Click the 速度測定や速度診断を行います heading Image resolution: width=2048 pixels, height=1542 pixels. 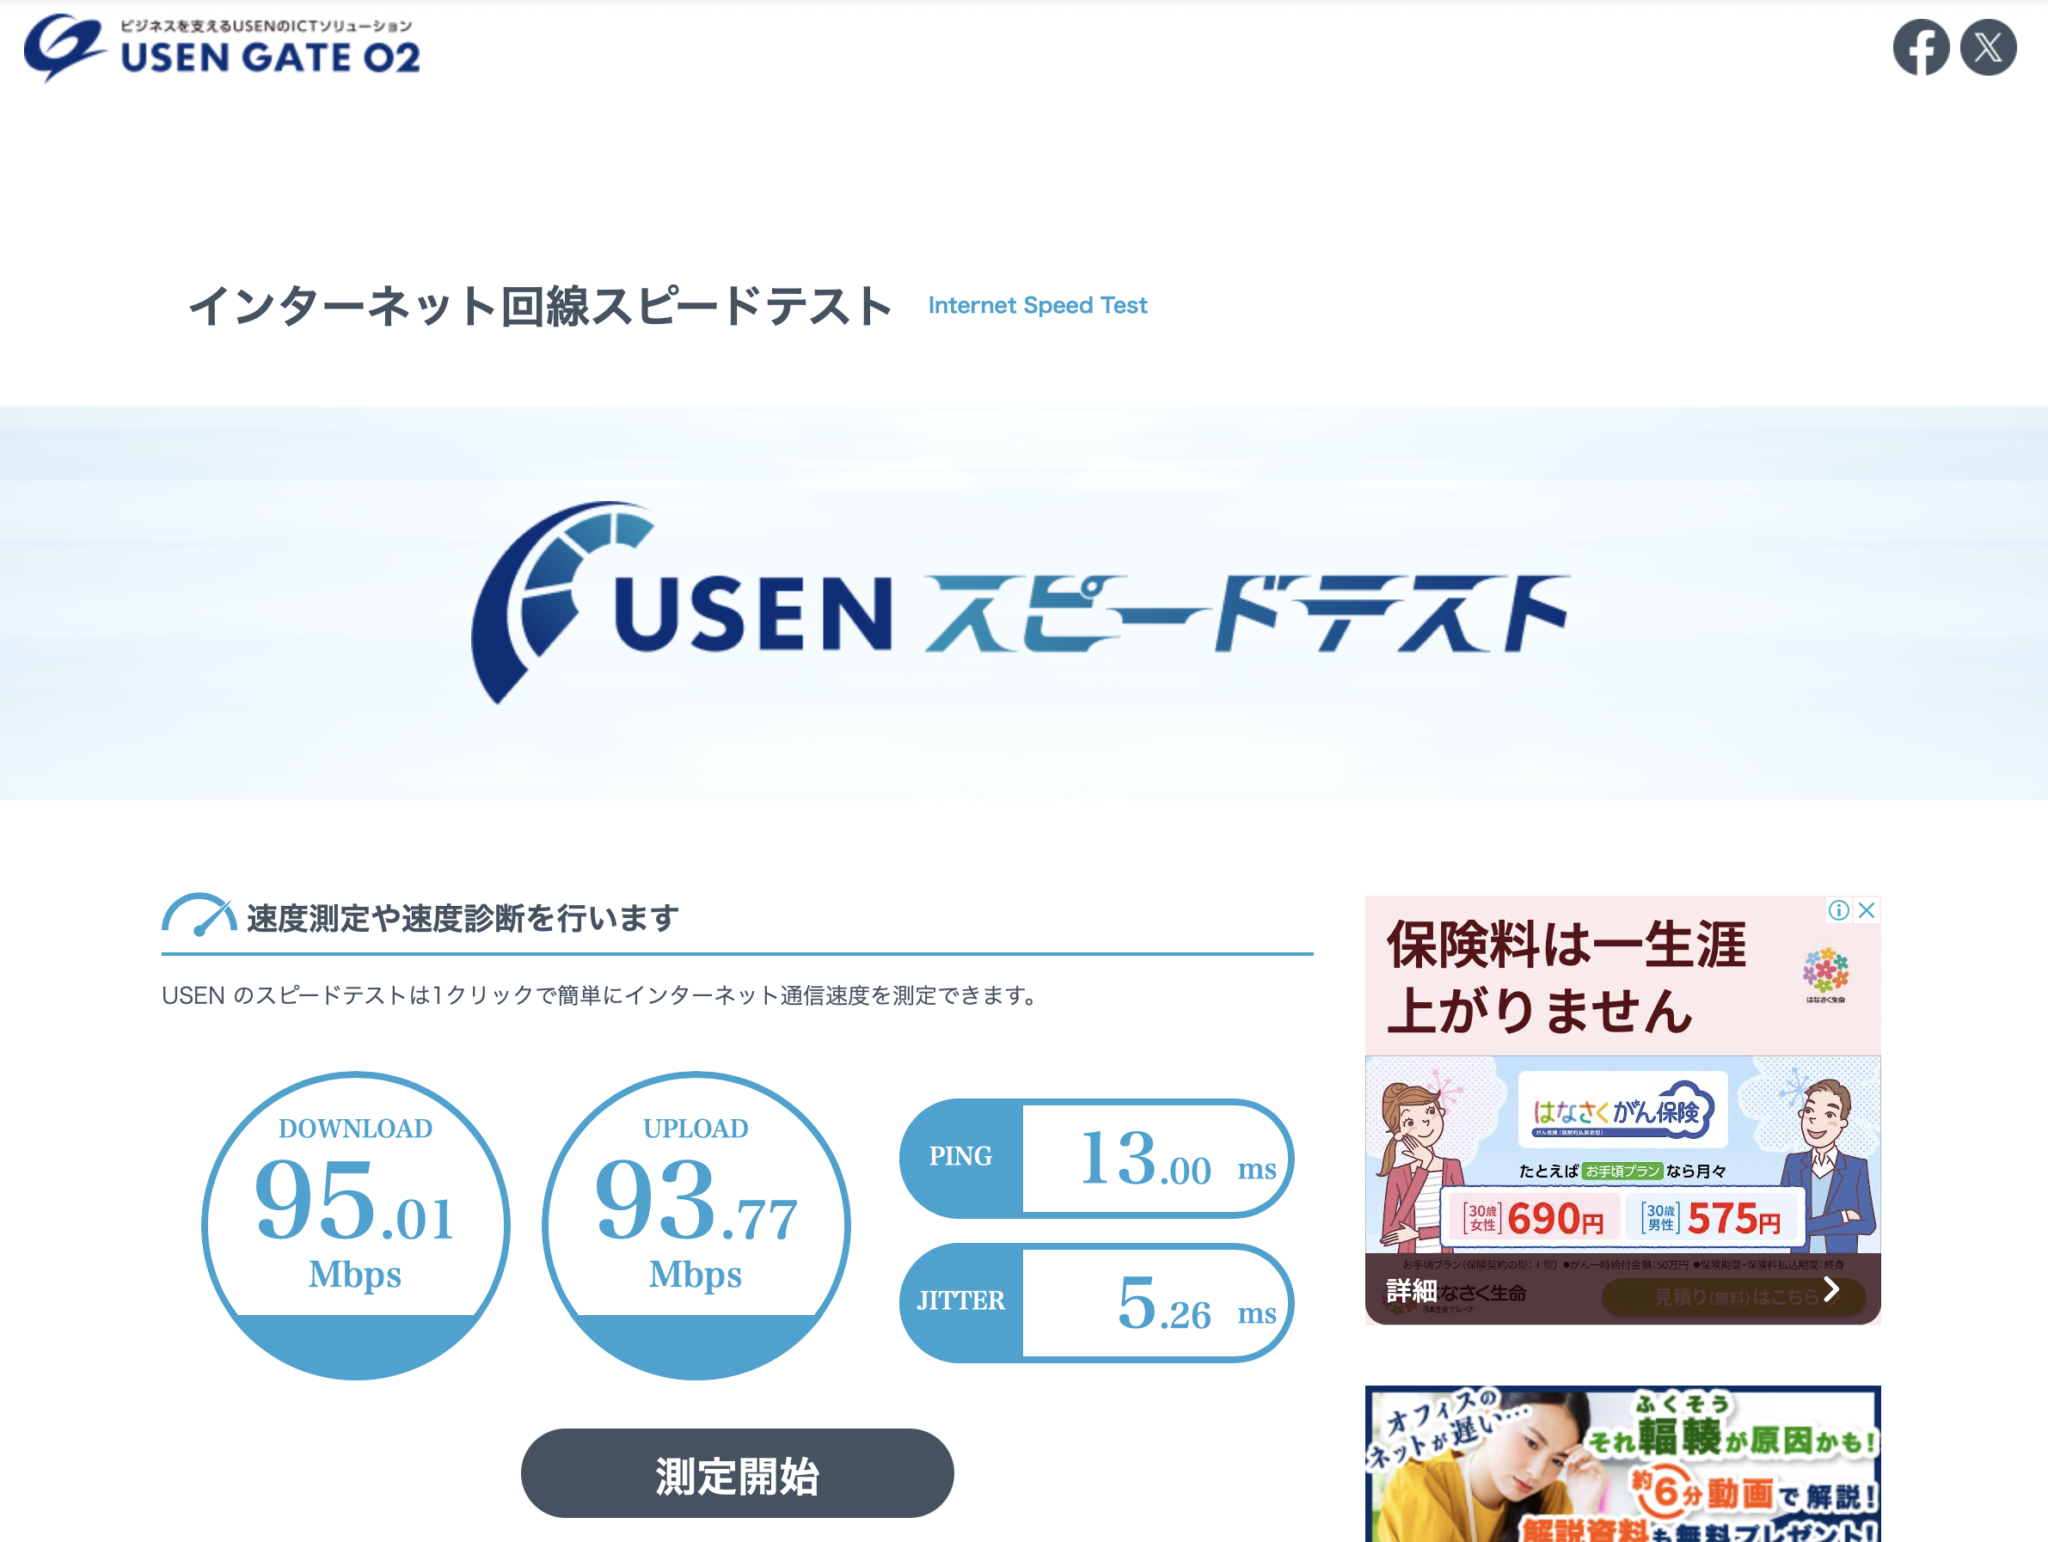click(463, 918)
